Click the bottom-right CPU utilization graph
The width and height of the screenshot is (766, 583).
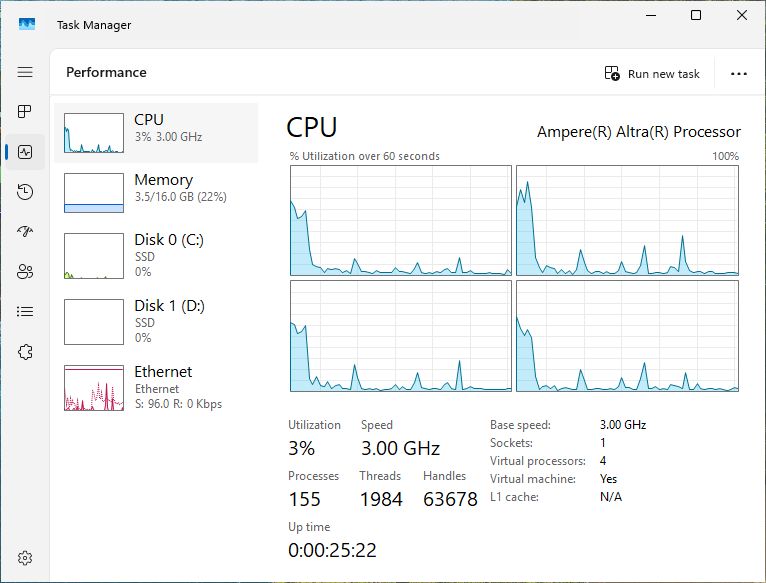tap(627, 336)
